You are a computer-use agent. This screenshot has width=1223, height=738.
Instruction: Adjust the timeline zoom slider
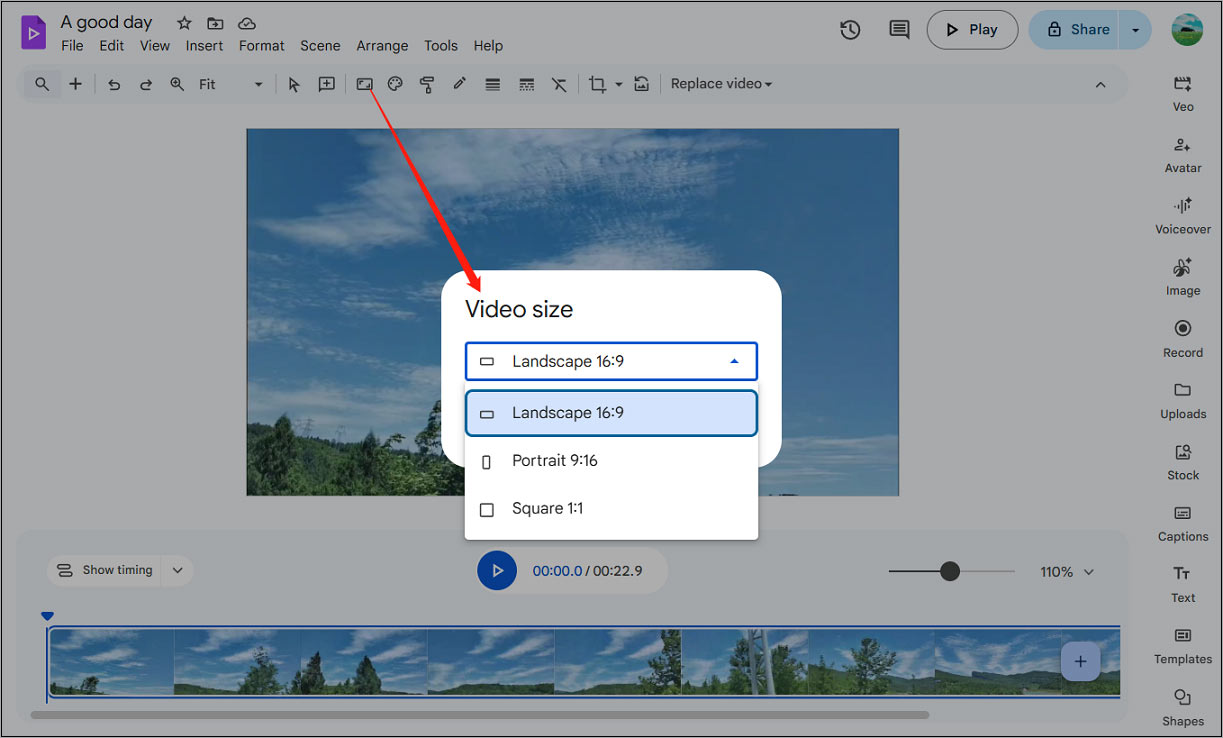[x=948, y=571]
